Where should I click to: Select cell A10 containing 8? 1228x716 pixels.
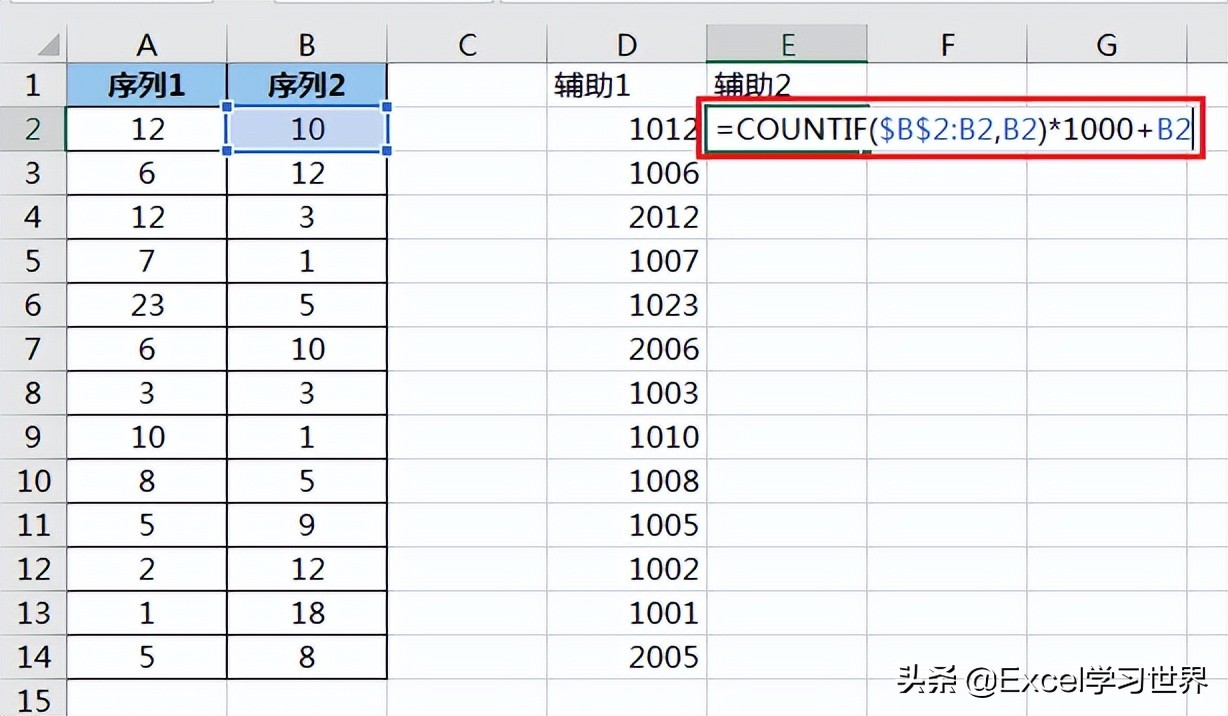[147, 481]
